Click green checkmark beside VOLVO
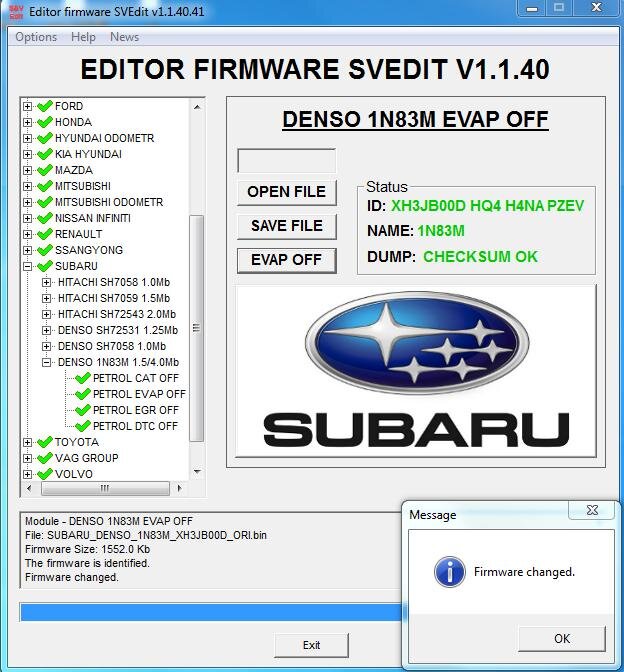The width and height of the screenshot is (624, 672). point(45,474)
